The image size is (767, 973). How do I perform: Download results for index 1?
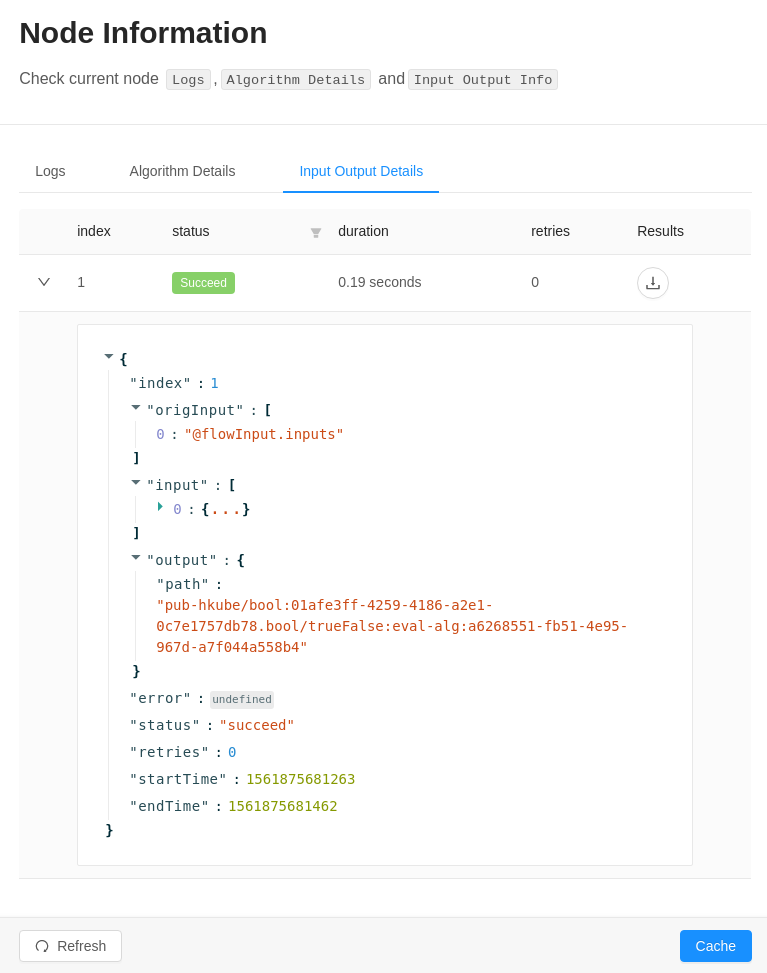coord(653,283)
